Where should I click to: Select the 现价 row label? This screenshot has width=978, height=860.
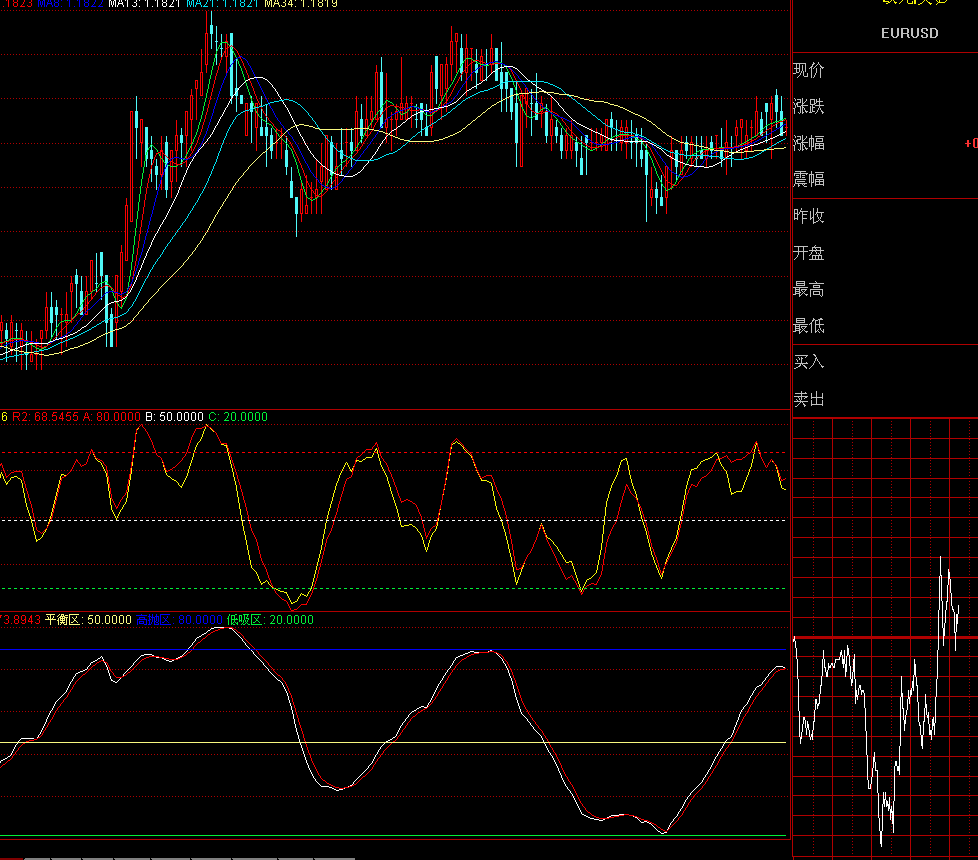pyautogui.click(x=809, y=70)
